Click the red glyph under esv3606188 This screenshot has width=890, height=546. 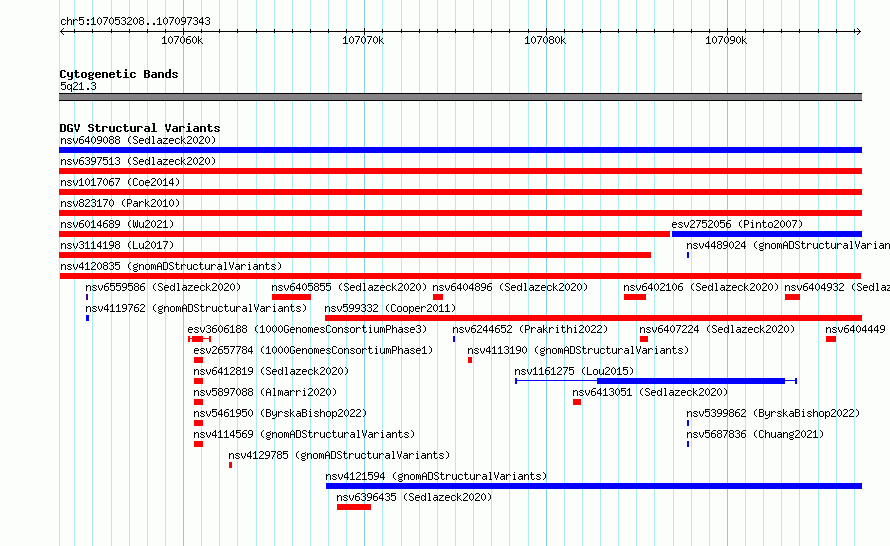coord(200,339)
